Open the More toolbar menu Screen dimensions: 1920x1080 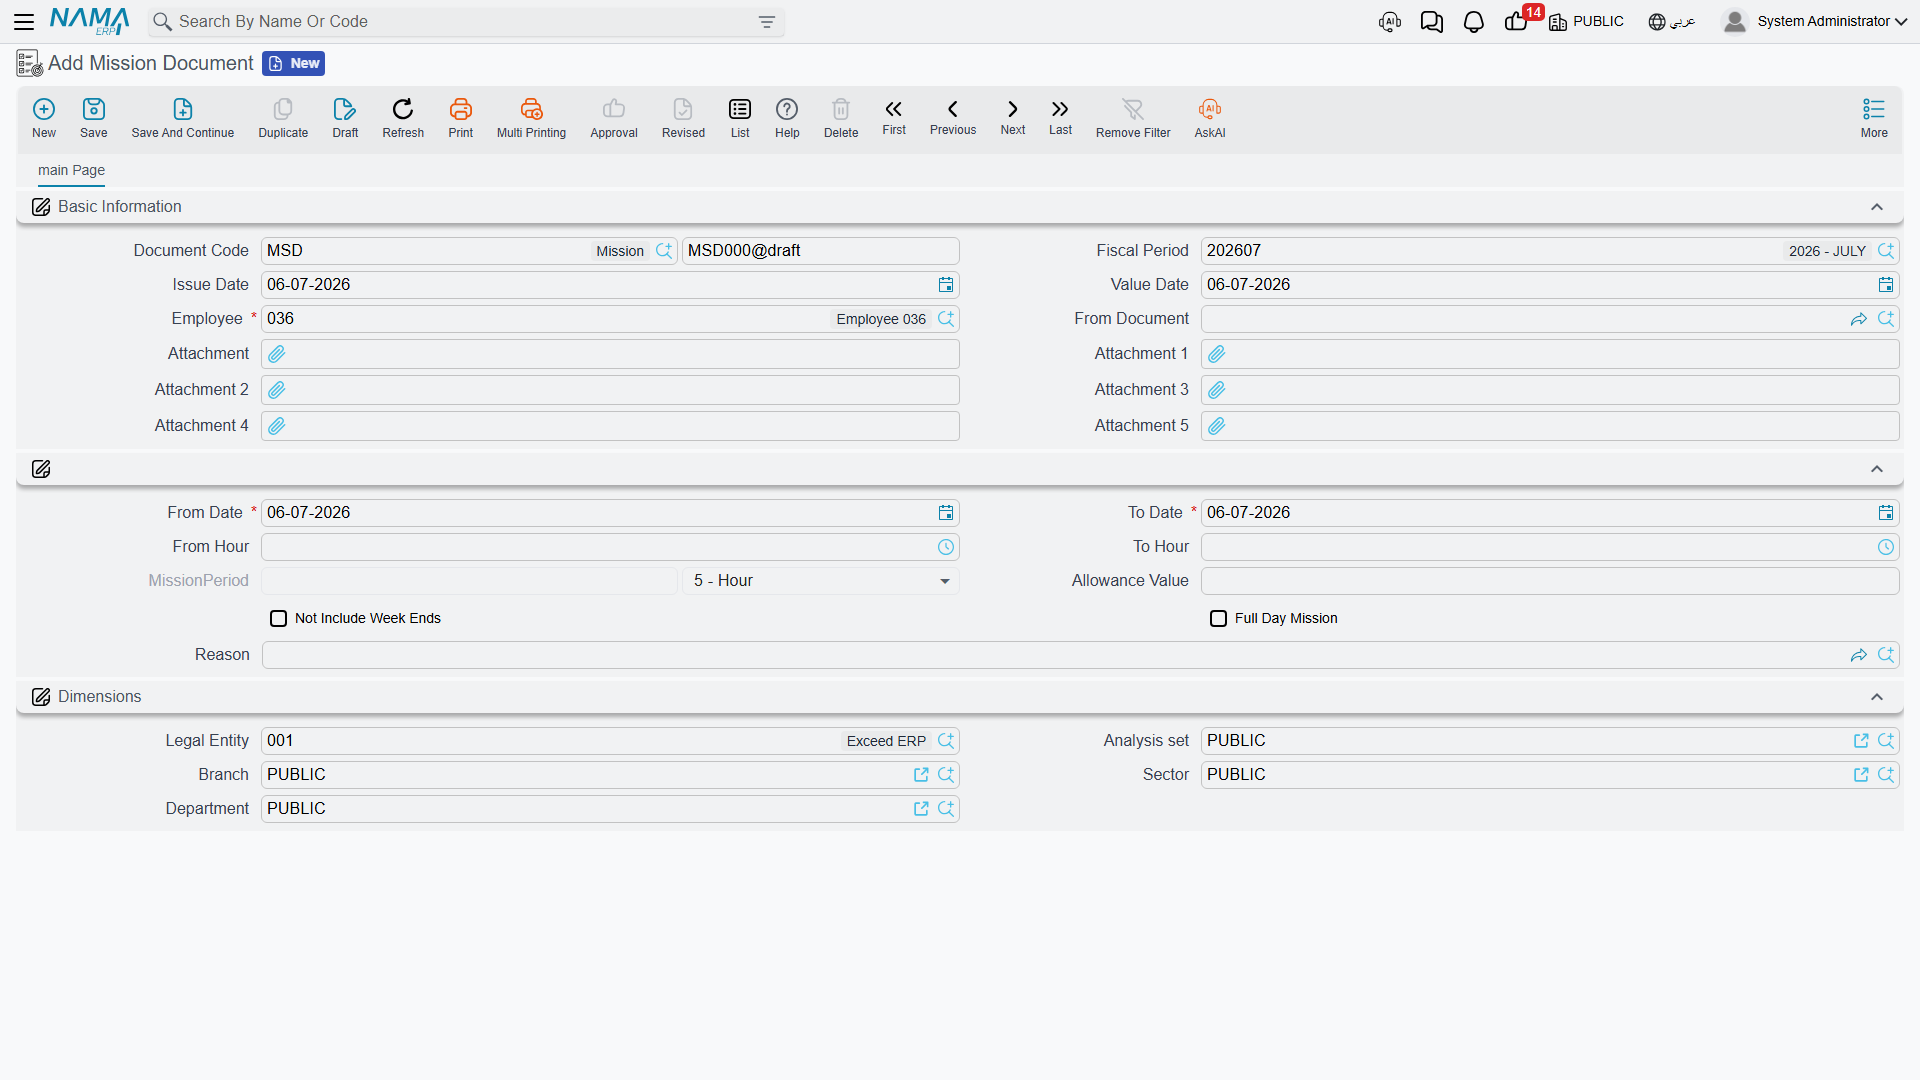coord(1874,118)
